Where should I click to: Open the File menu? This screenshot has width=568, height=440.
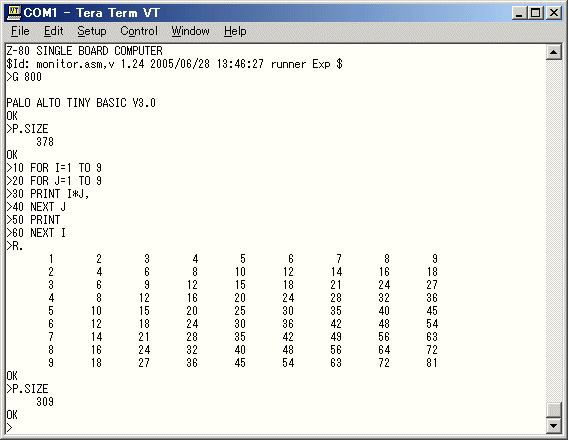pyautogui.click(x=20, y=31)
